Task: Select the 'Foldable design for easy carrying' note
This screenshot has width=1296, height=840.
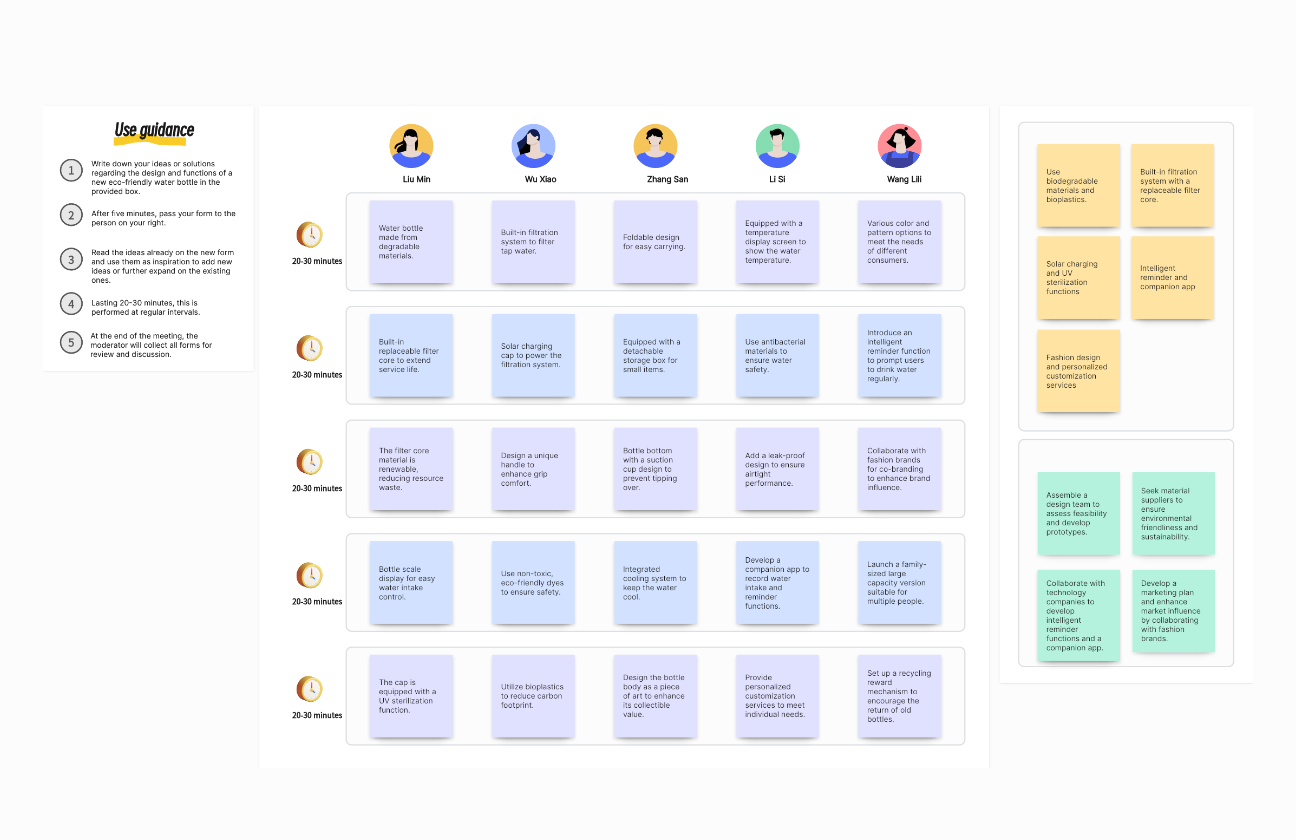Action: [655, 242]
